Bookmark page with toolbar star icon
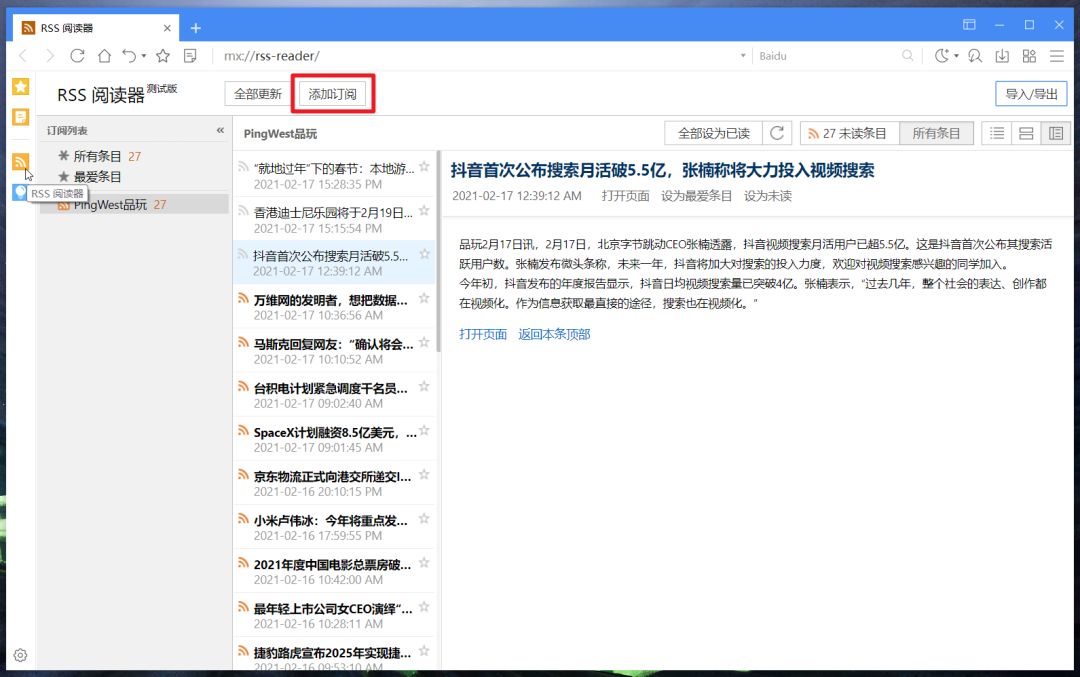 point(163,56)
